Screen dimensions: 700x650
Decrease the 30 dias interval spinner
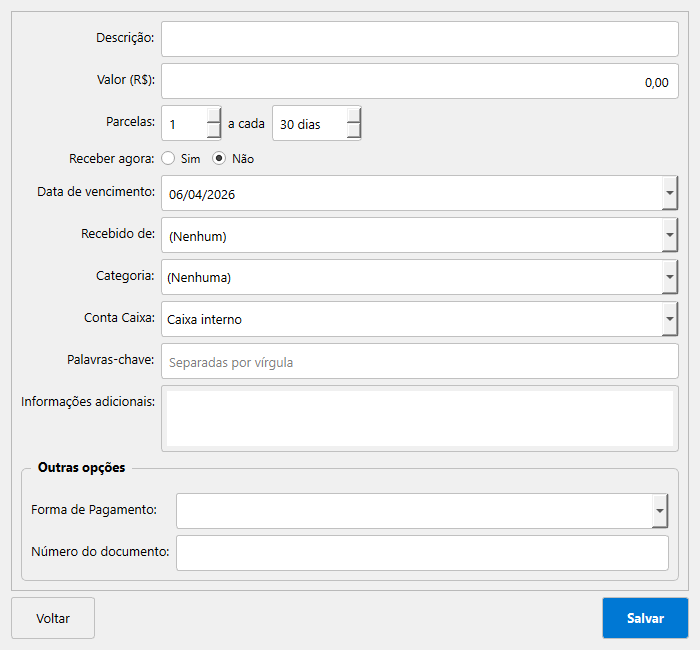(x=353, y=132)
